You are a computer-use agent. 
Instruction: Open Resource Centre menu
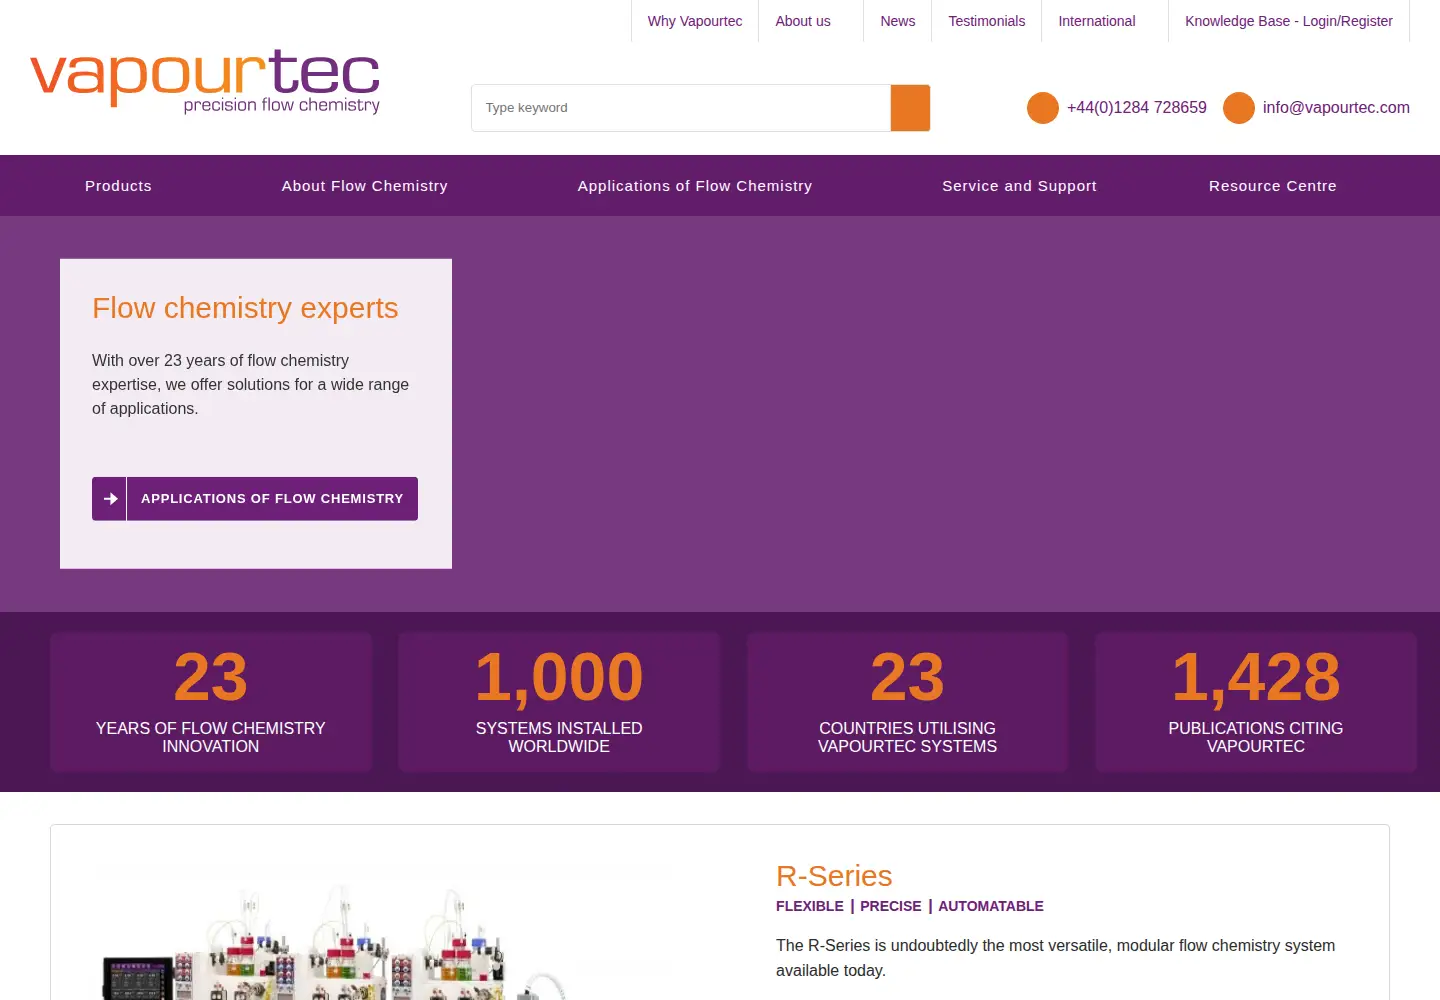pyautogui.click(x=1272, y=186)
